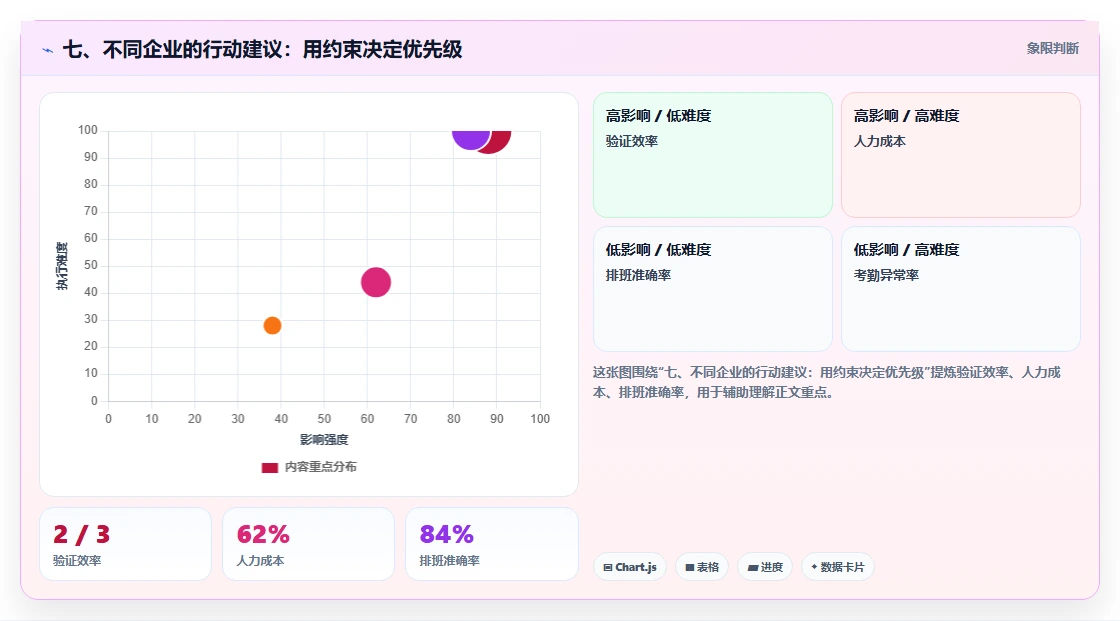Click the 表格 tag chip
This screenshot has height=621, width=1120.
click(702, 567)
